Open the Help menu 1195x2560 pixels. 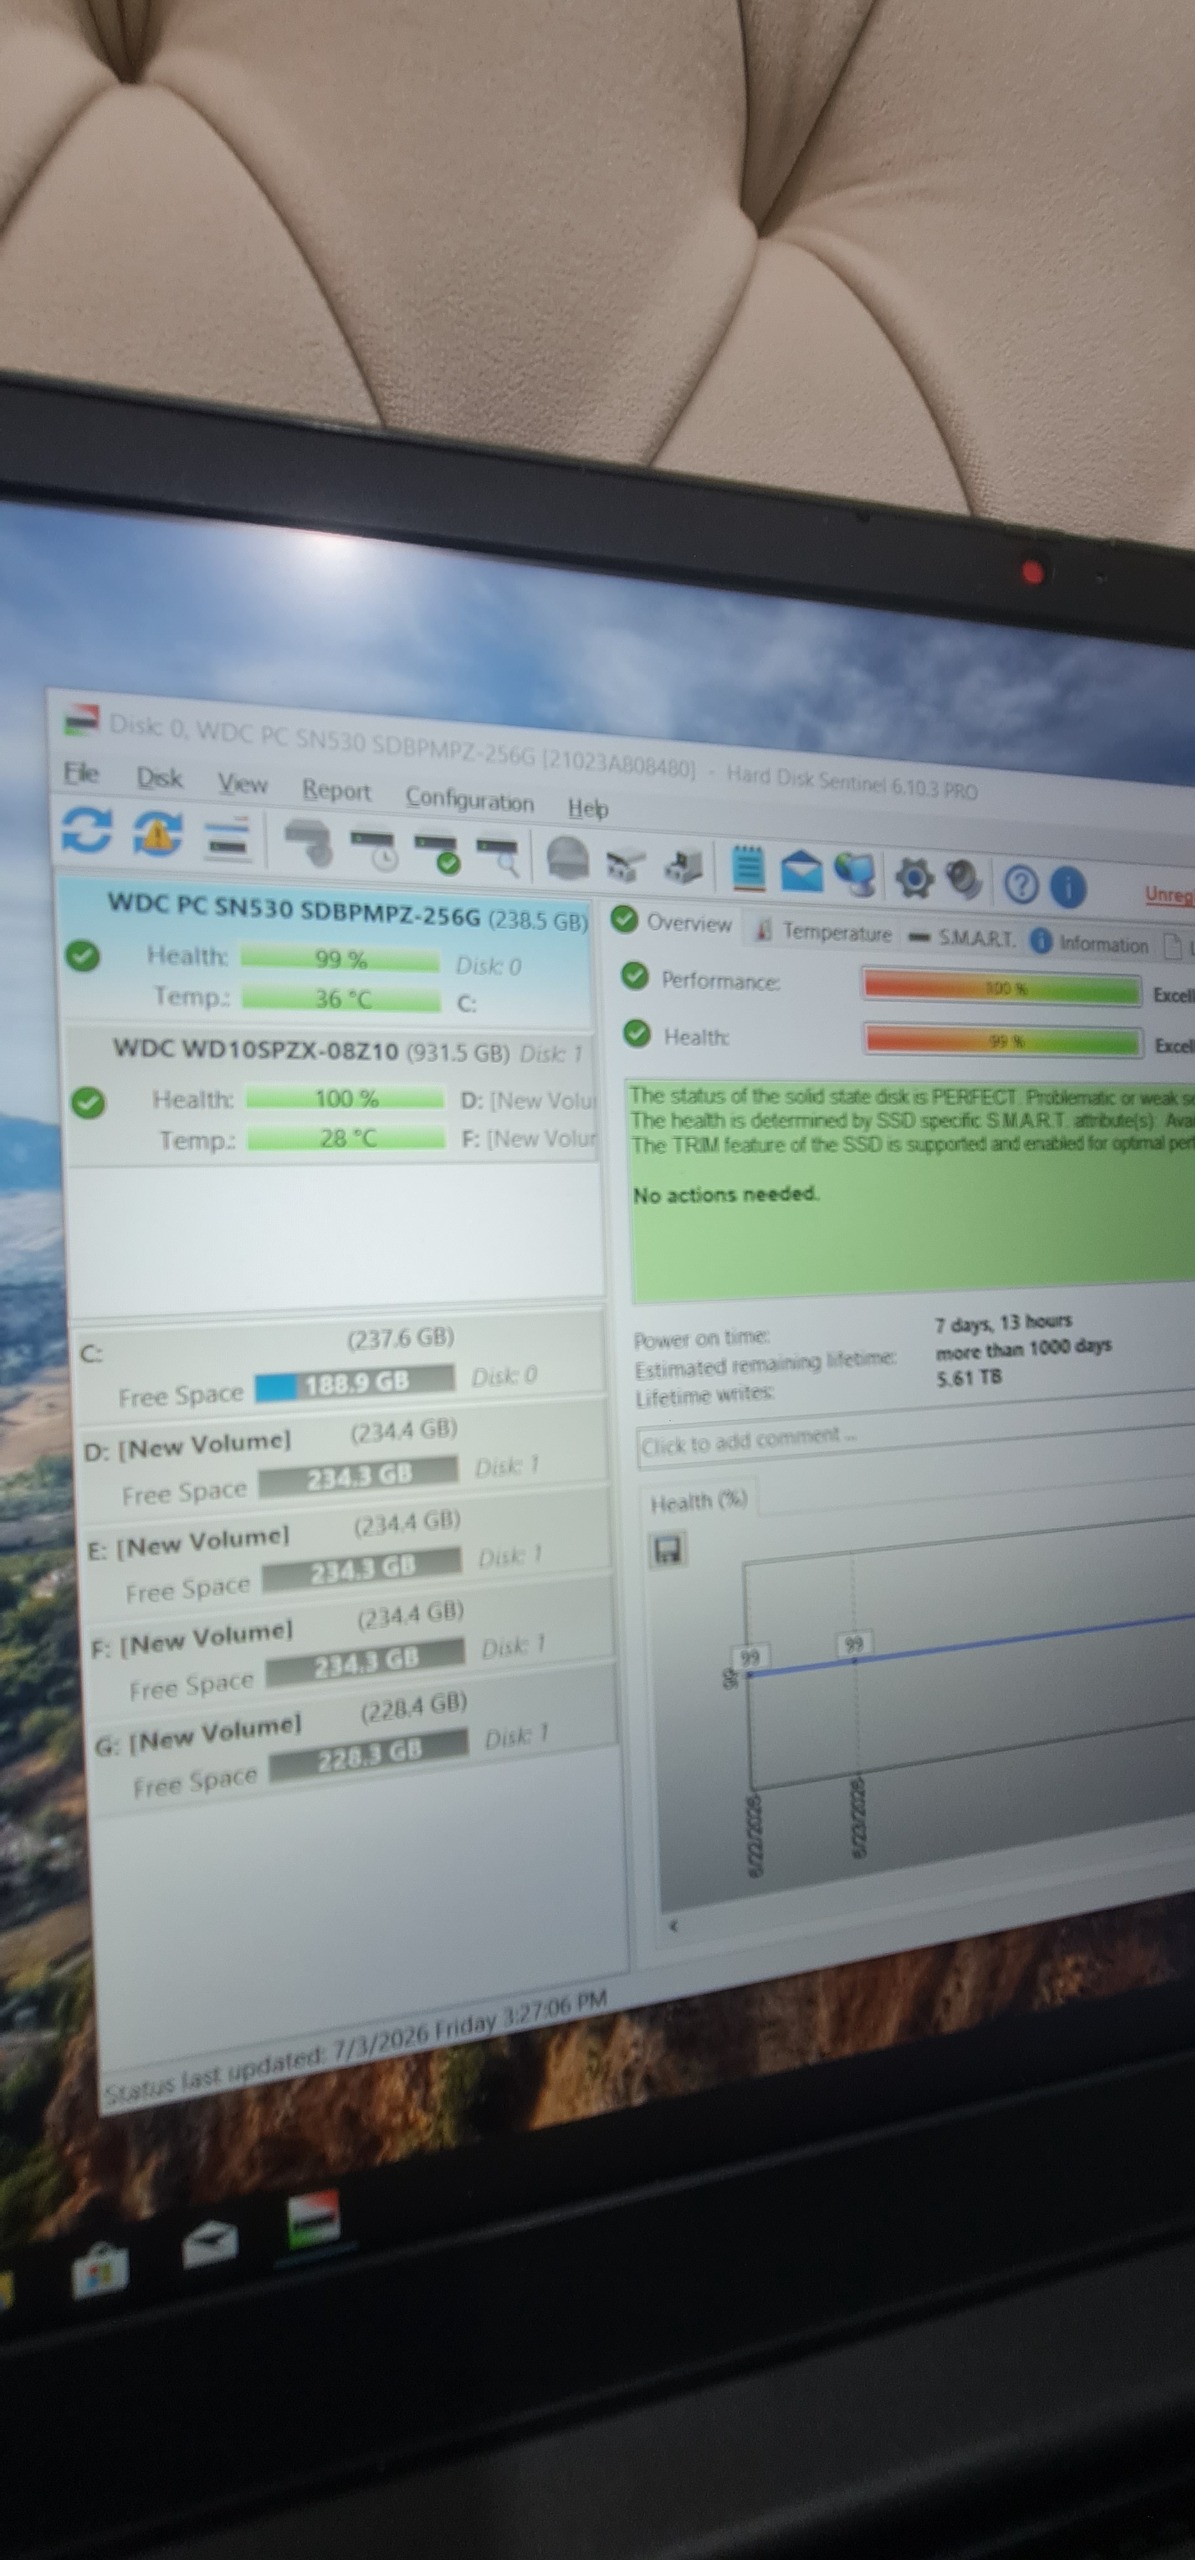[588, 808]
